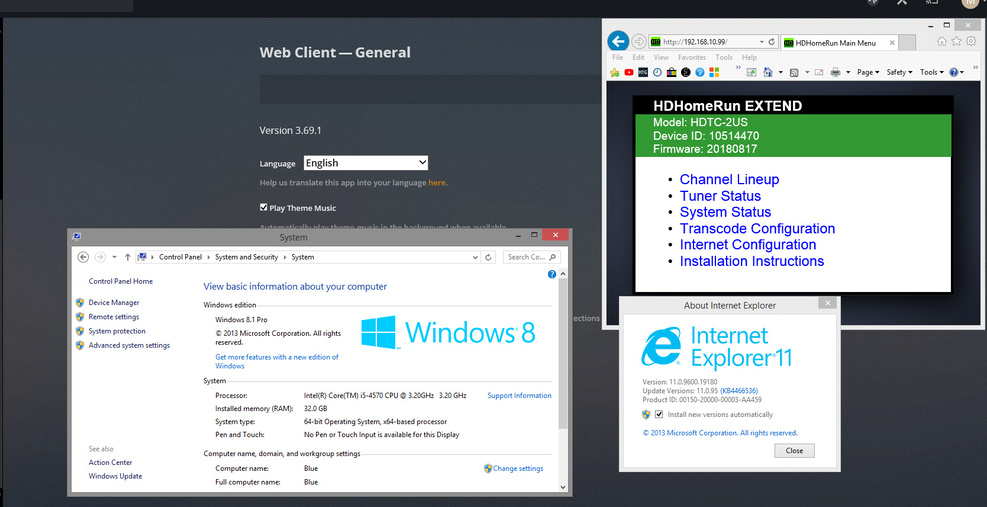
Task: Click the KB4466536 update link
Action: point(739,390)
